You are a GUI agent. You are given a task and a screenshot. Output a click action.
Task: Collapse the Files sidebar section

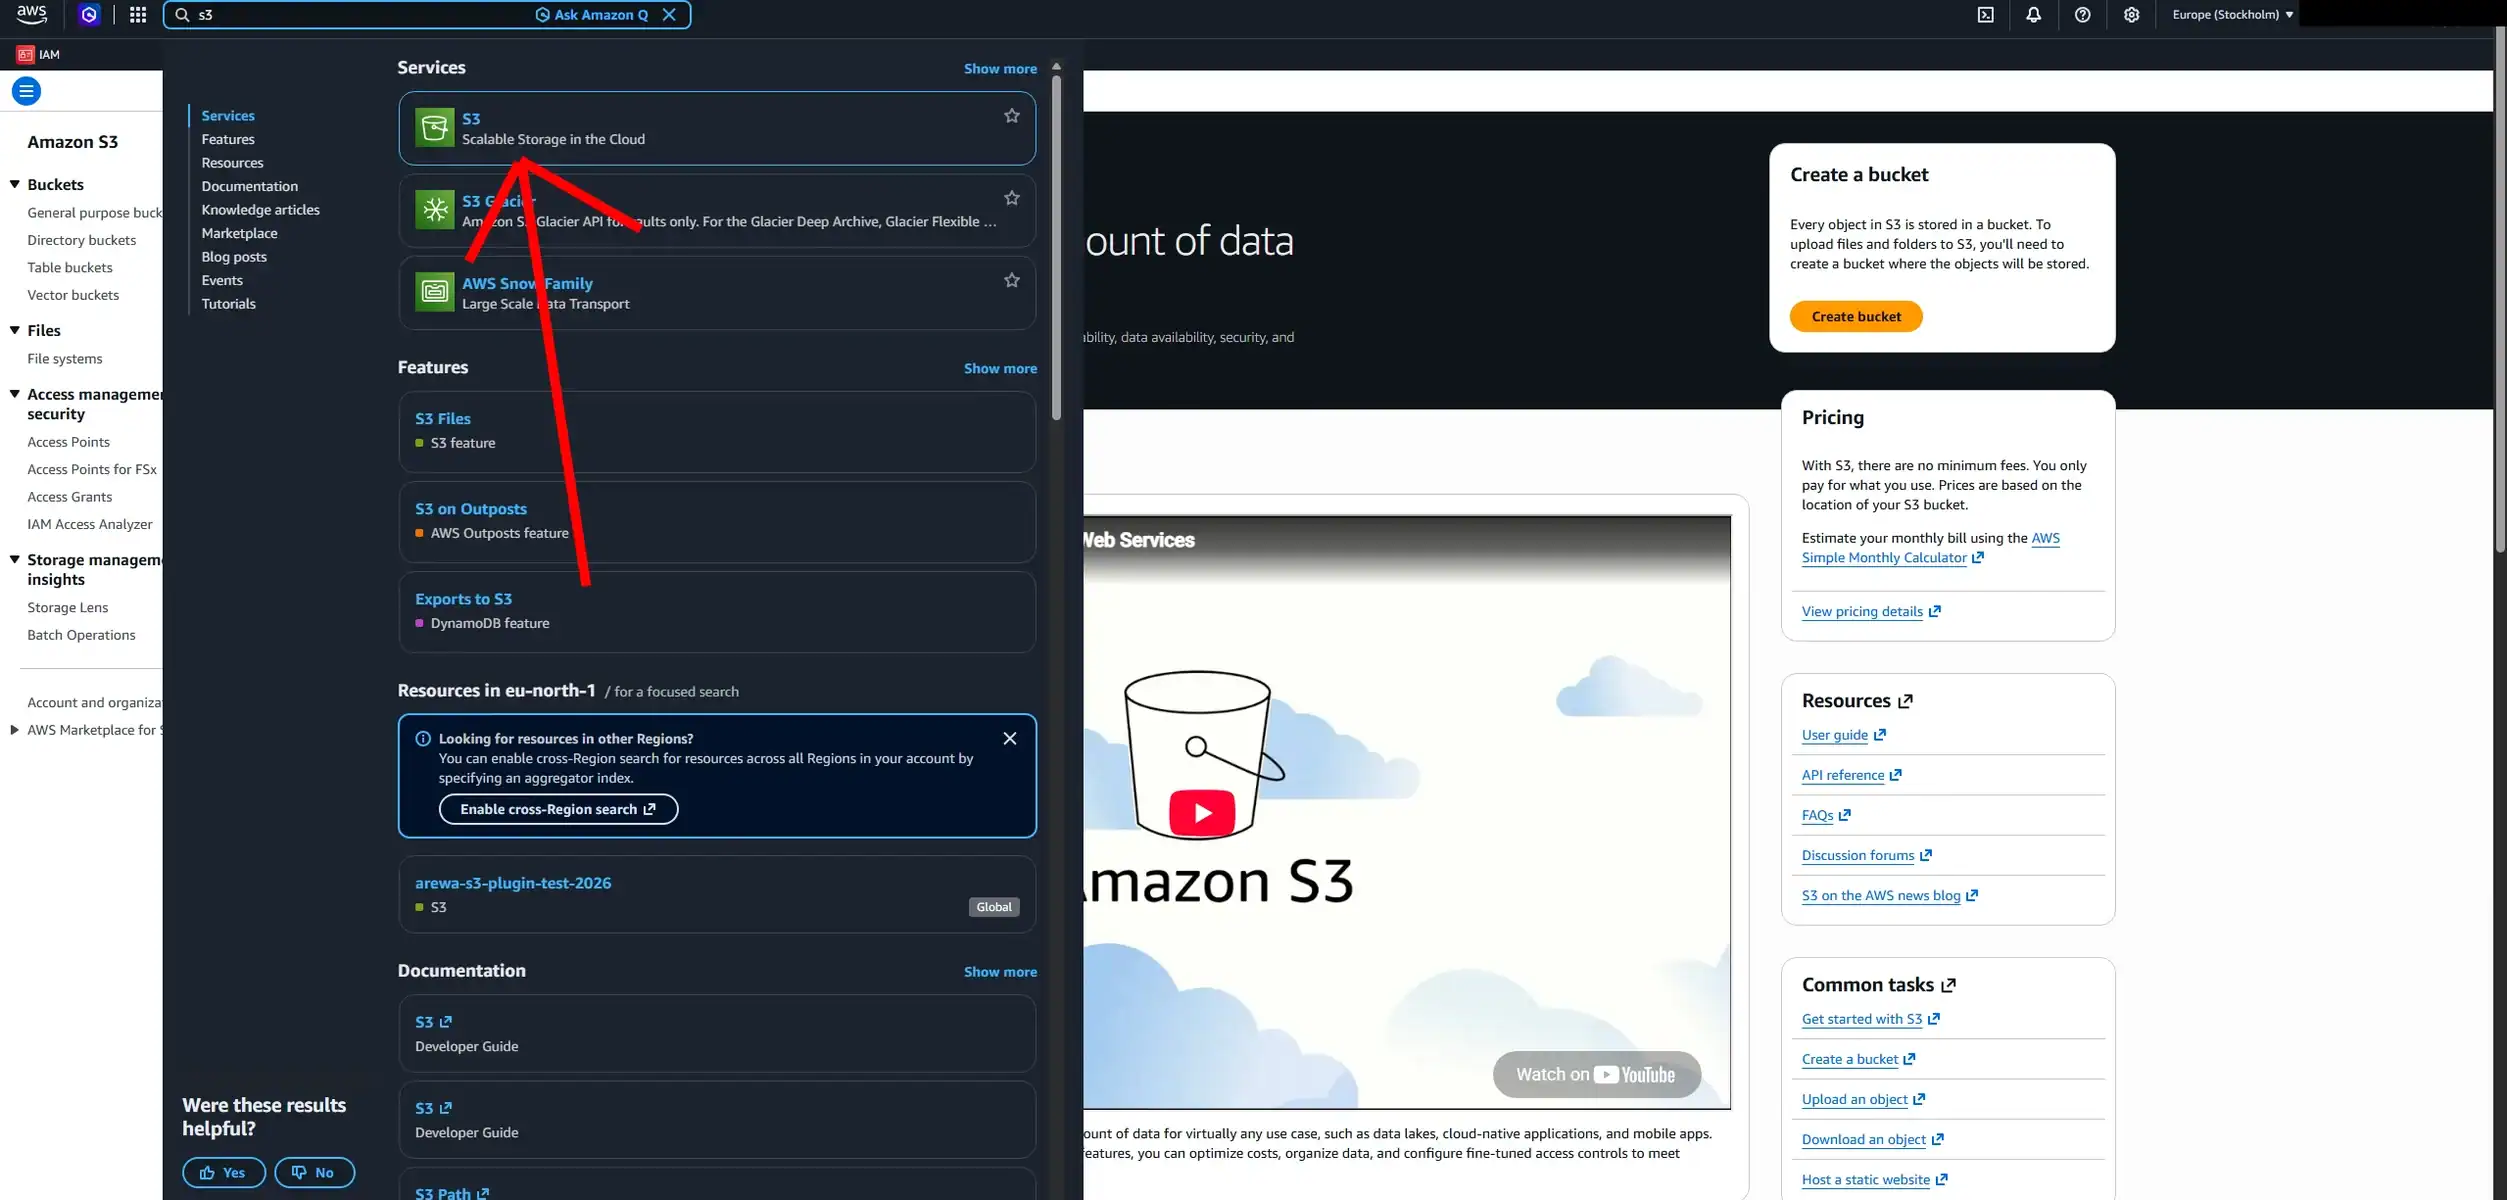14,330
